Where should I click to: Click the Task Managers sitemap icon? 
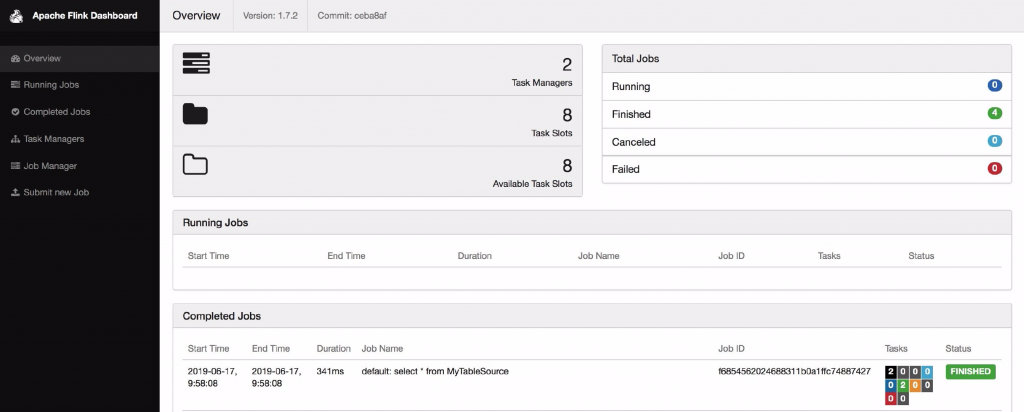(x=16, y=139)
